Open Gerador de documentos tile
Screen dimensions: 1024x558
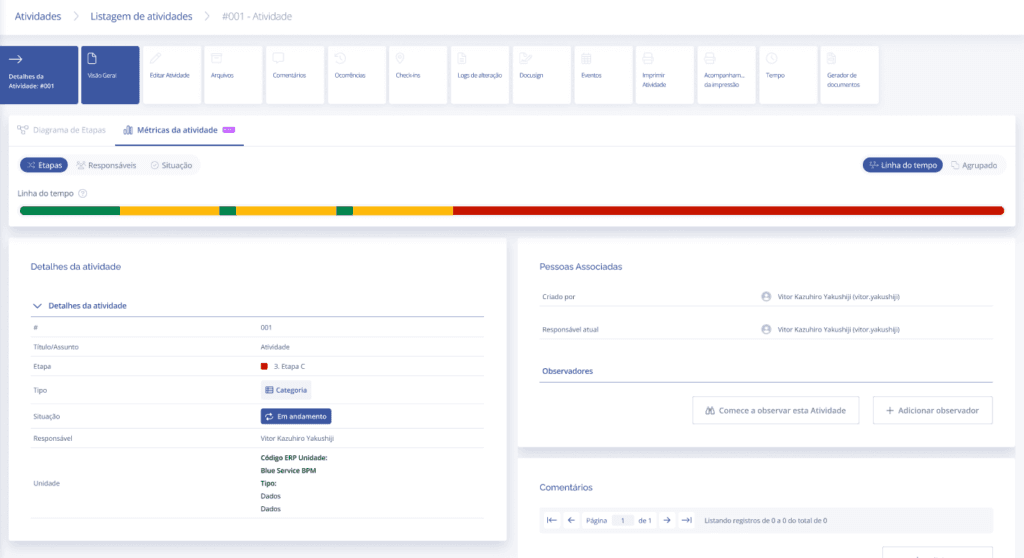tap(850, 74)
